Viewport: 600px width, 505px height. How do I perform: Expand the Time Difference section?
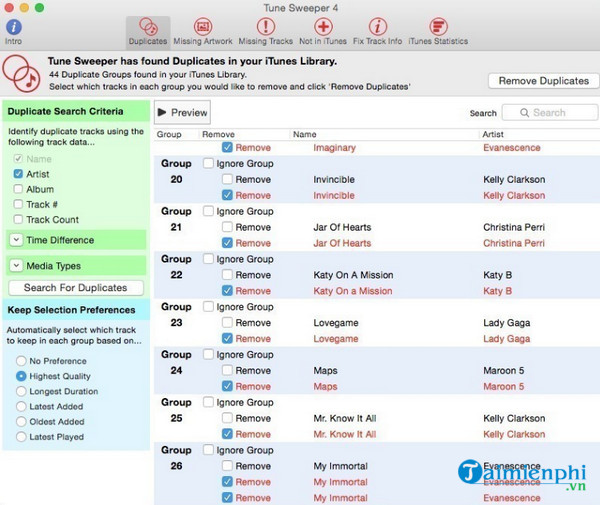16,240
